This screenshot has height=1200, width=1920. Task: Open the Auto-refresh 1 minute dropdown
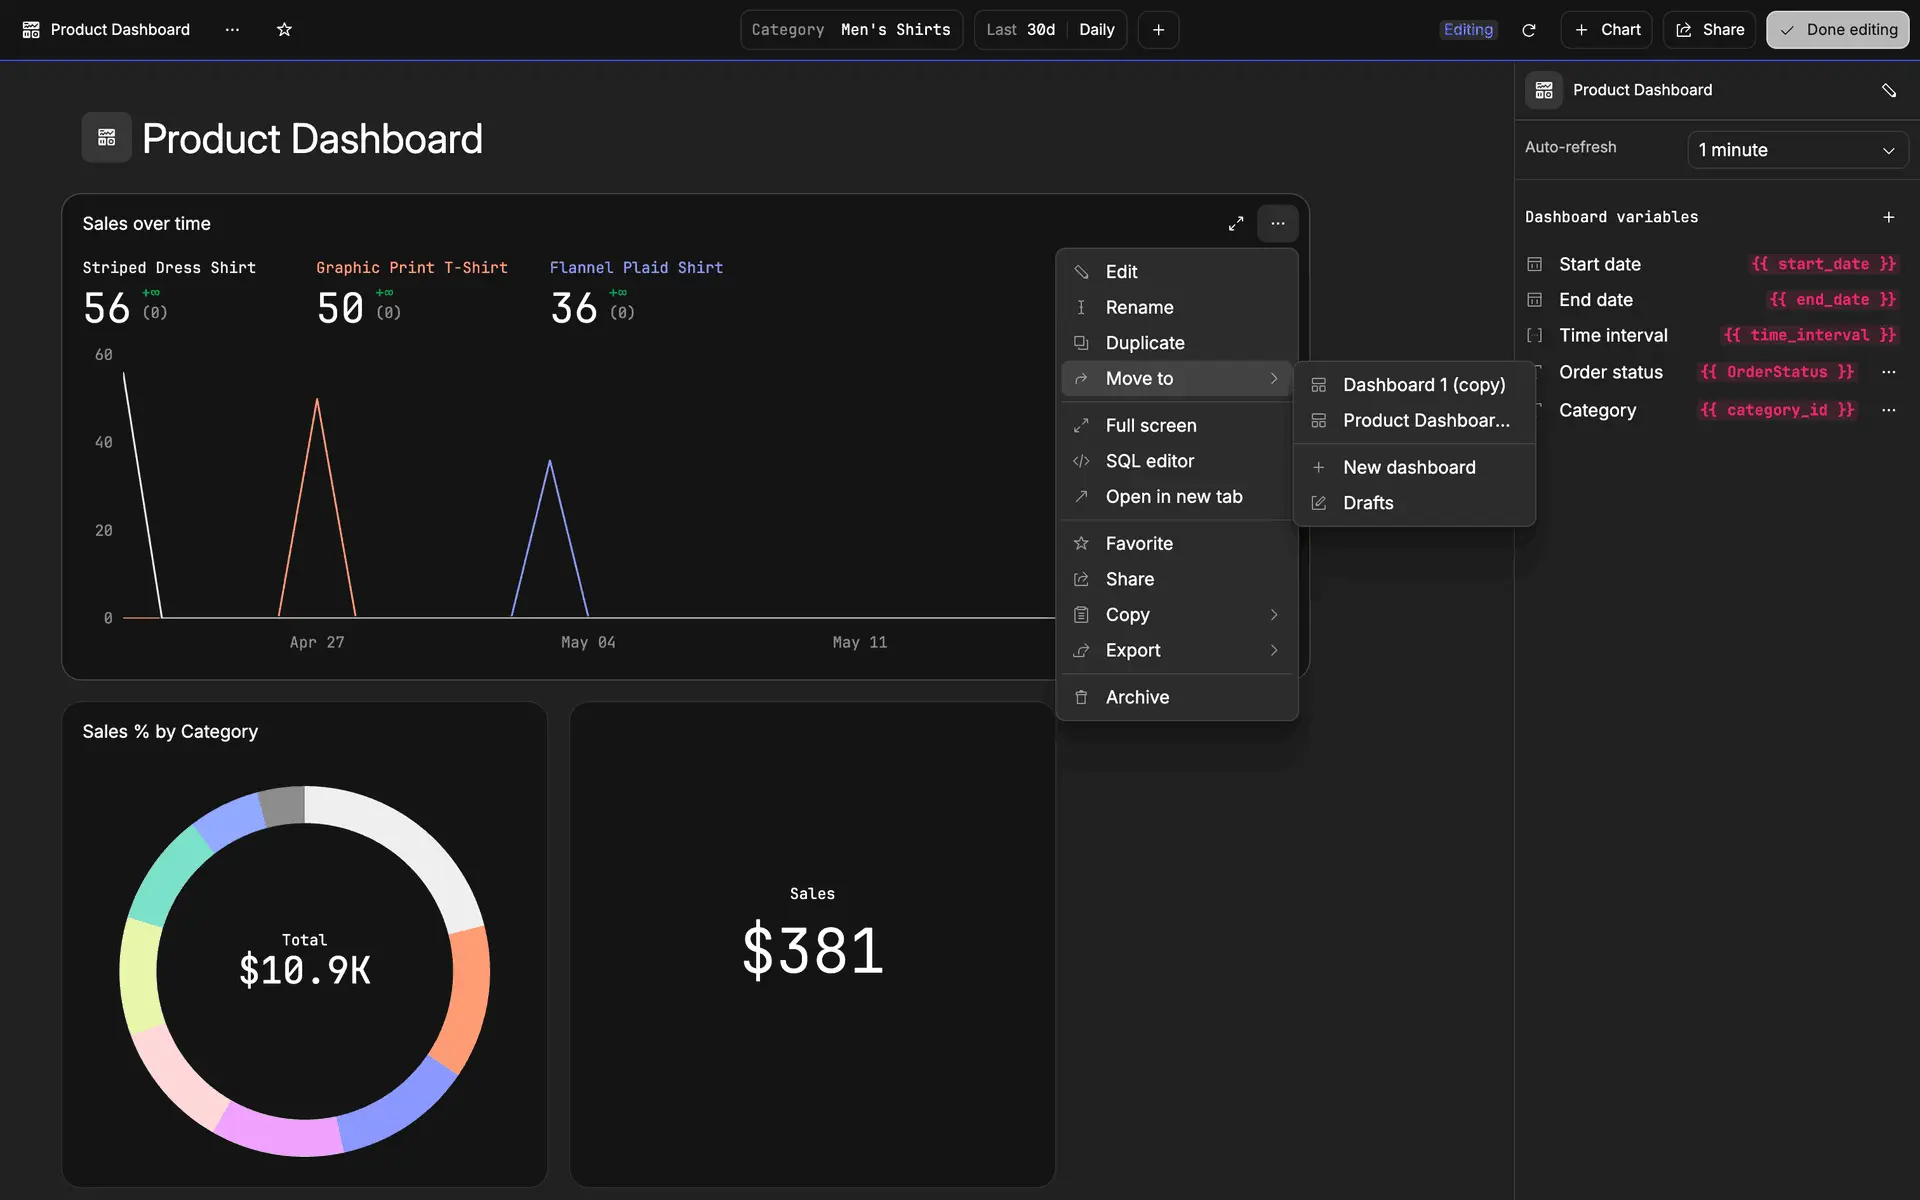point(1797,150)
